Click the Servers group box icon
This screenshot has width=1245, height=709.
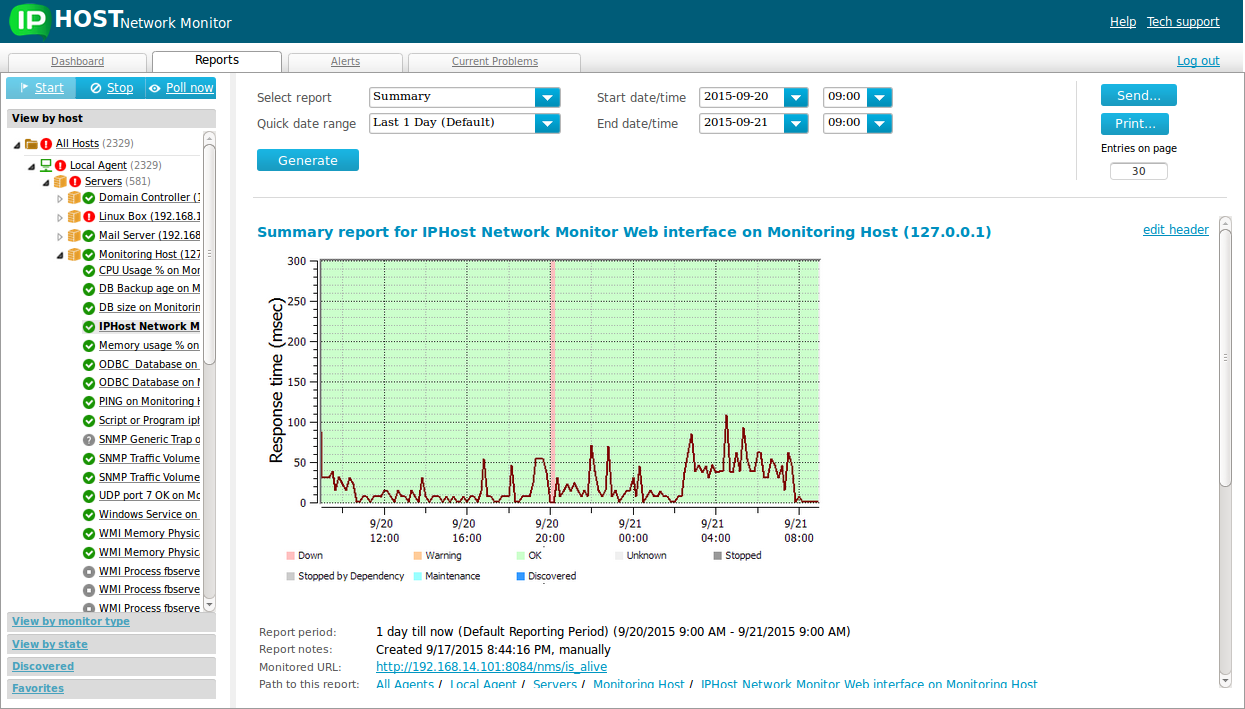click(60, 182)
